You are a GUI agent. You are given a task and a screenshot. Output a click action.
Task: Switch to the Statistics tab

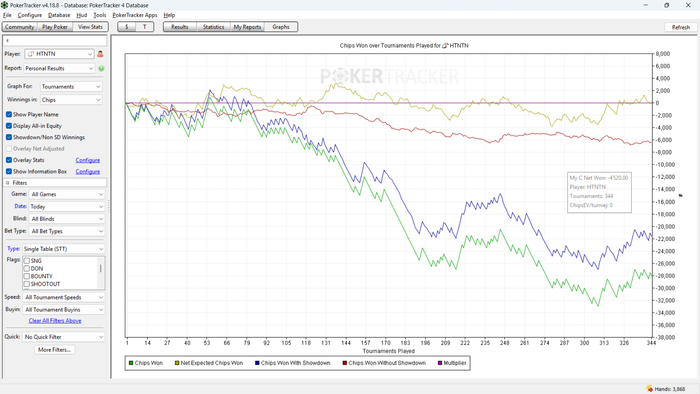pyautogui.click(x=213, y=27)
